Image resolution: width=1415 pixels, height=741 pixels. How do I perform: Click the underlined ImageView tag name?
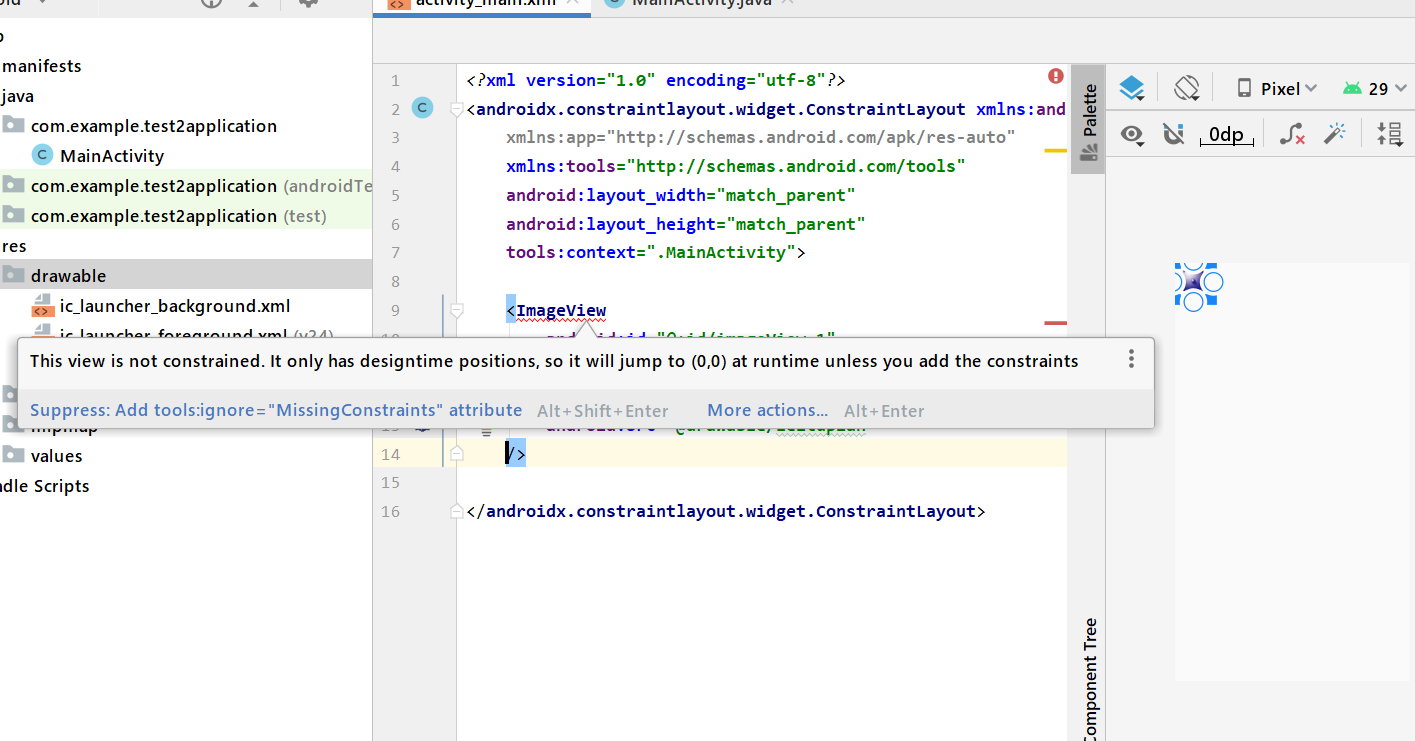point(561,310)
